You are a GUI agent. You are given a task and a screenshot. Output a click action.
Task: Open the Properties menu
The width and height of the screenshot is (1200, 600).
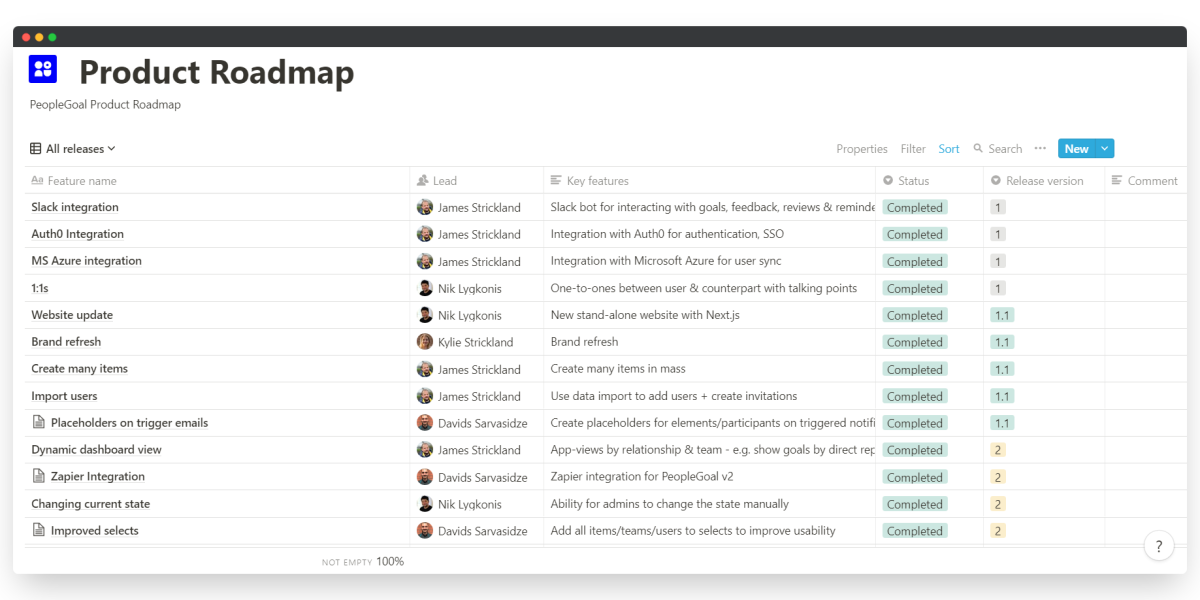coord(862,149)
